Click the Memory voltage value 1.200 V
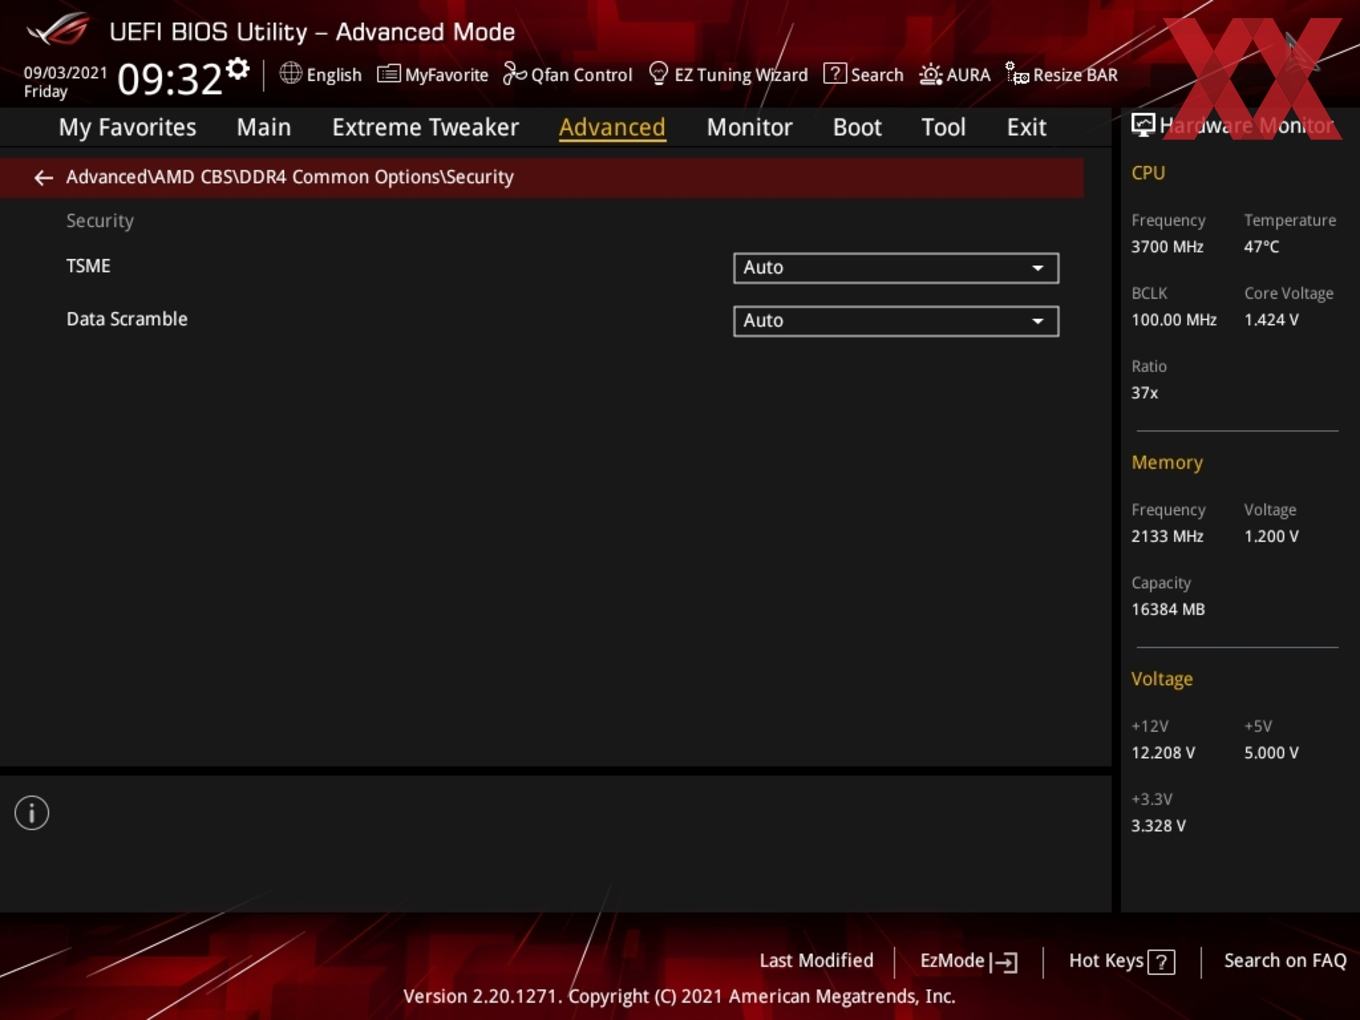The image size is (1360, 1020). (x=1271, y=536)
